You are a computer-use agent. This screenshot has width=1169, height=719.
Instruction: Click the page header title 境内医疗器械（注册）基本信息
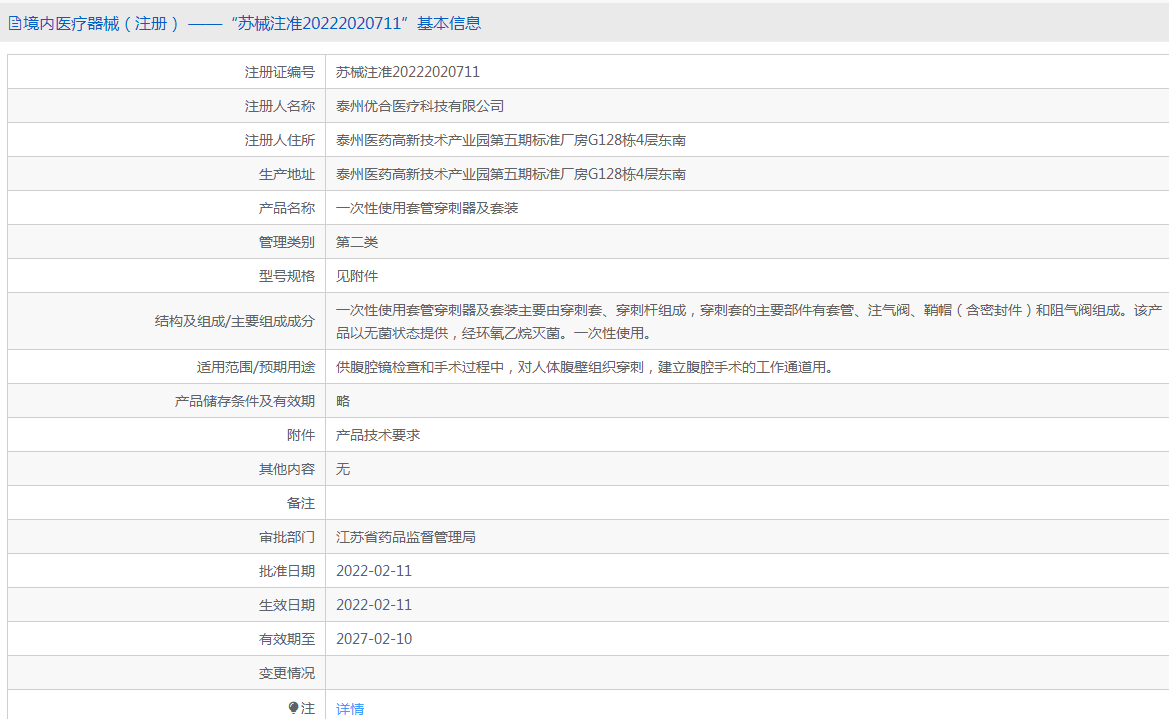[x=251, y=24]
